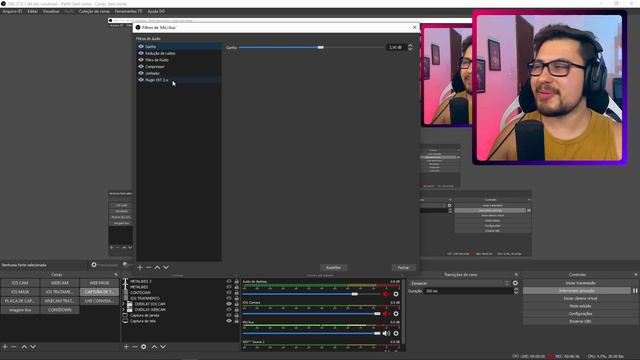
Task: Select the Limitador filter row
Action: [x=179, y=73]
